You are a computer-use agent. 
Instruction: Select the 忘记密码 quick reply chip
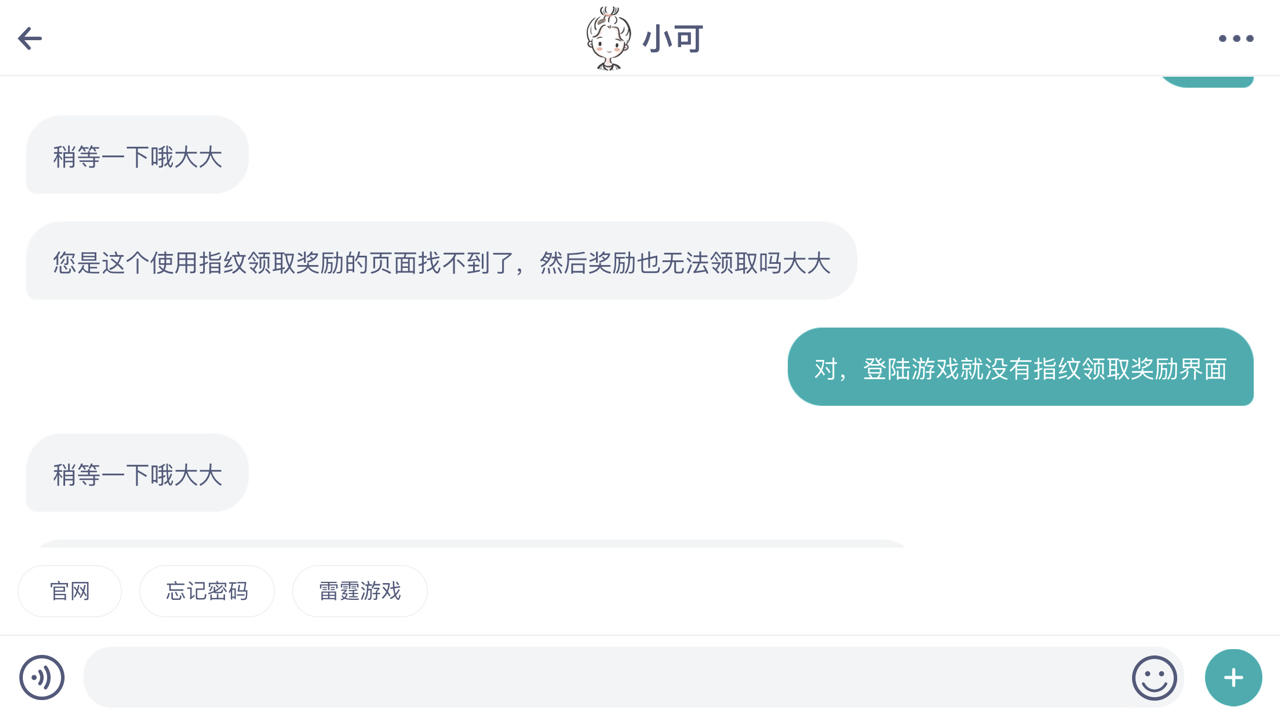click(207, 591)
